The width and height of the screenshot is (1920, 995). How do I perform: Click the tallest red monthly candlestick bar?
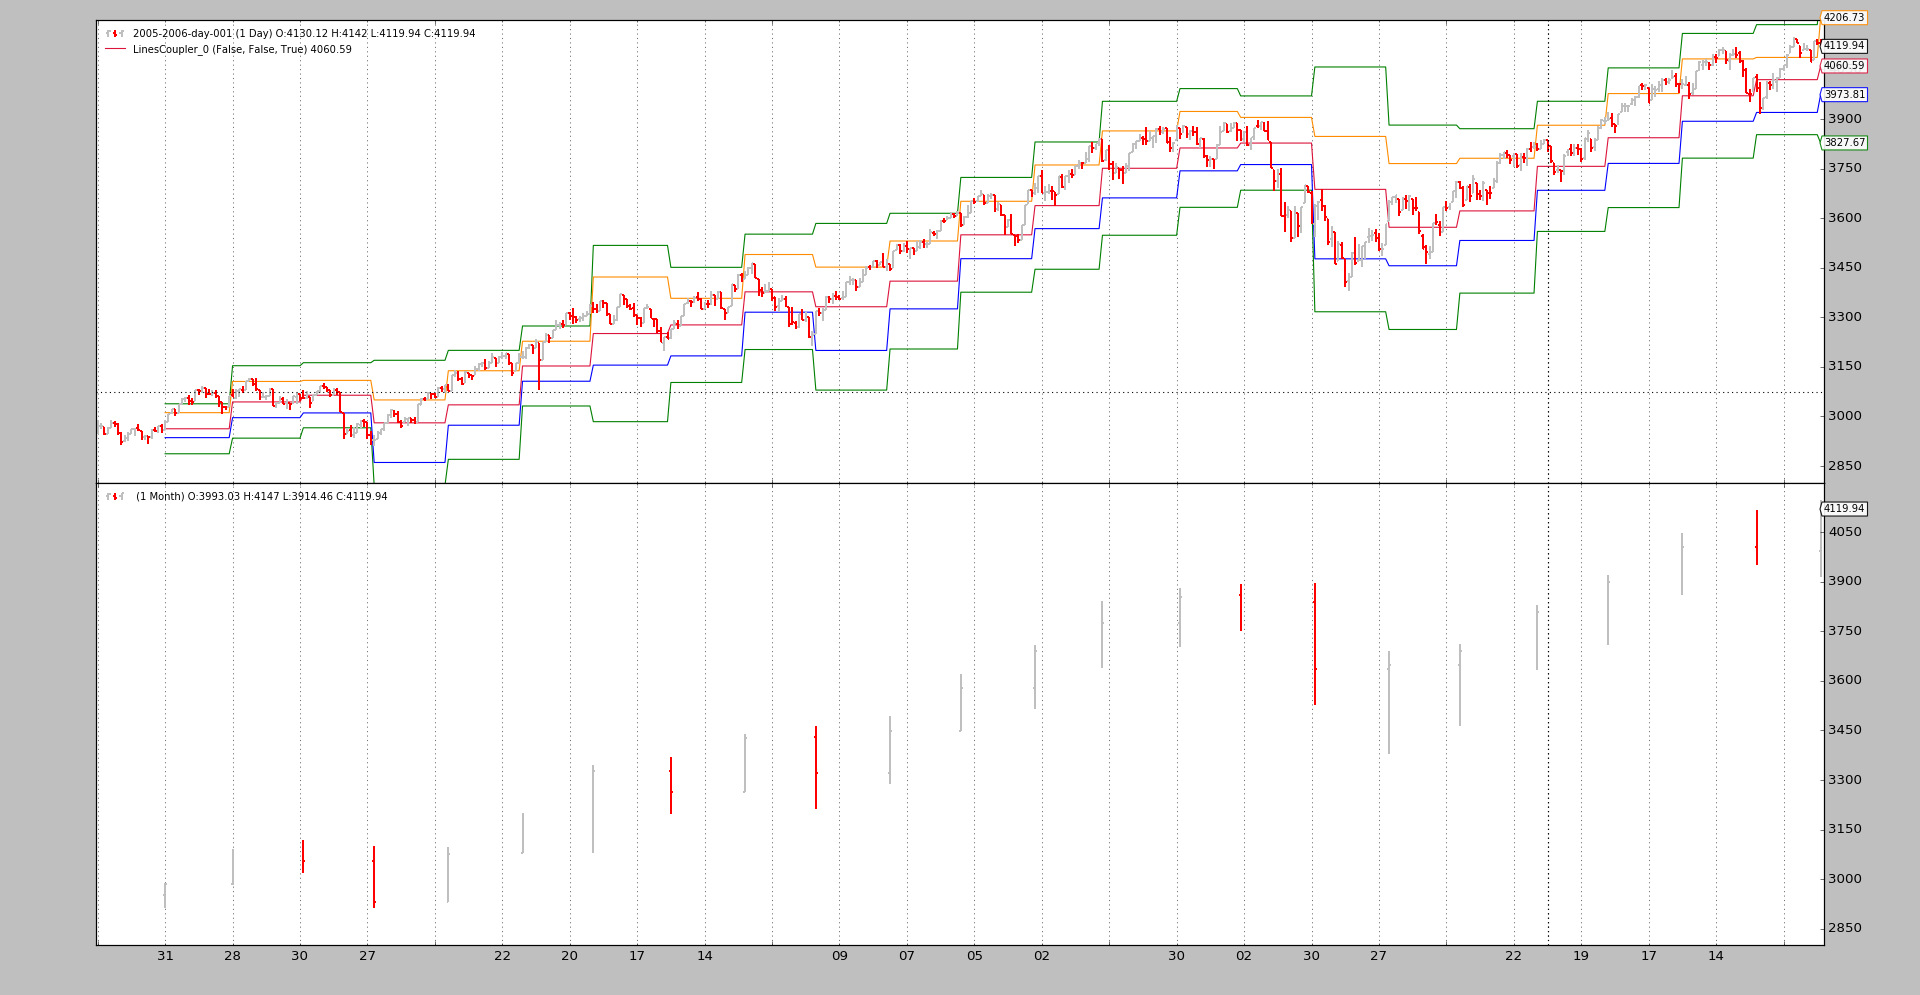point(1314,644)
